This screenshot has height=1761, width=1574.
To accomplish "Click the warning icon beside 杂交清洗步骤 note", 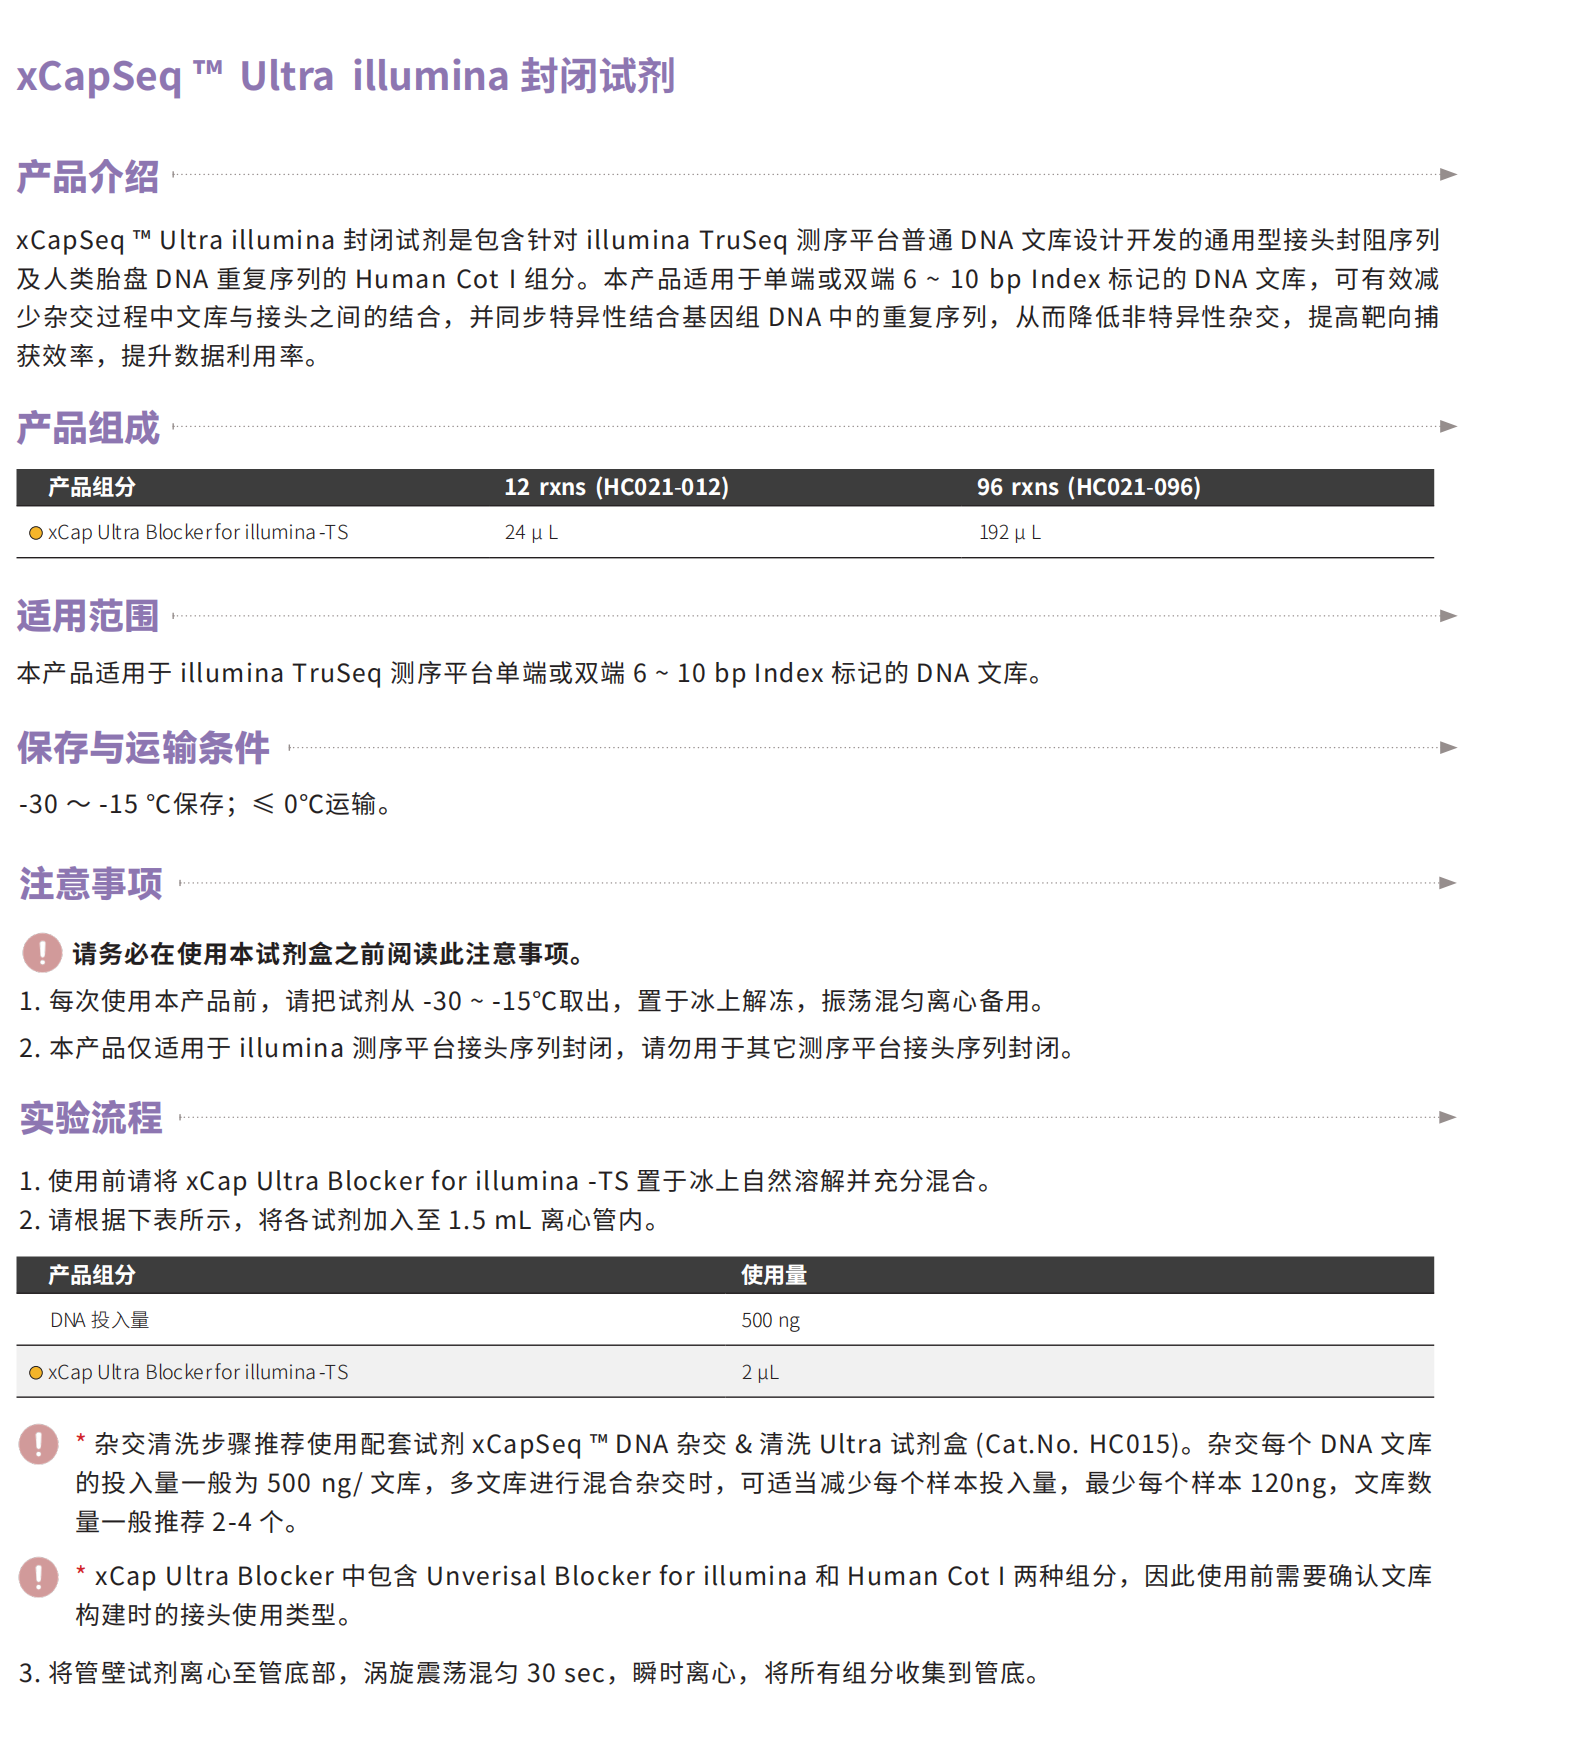I will click(x=39, y=1444).
